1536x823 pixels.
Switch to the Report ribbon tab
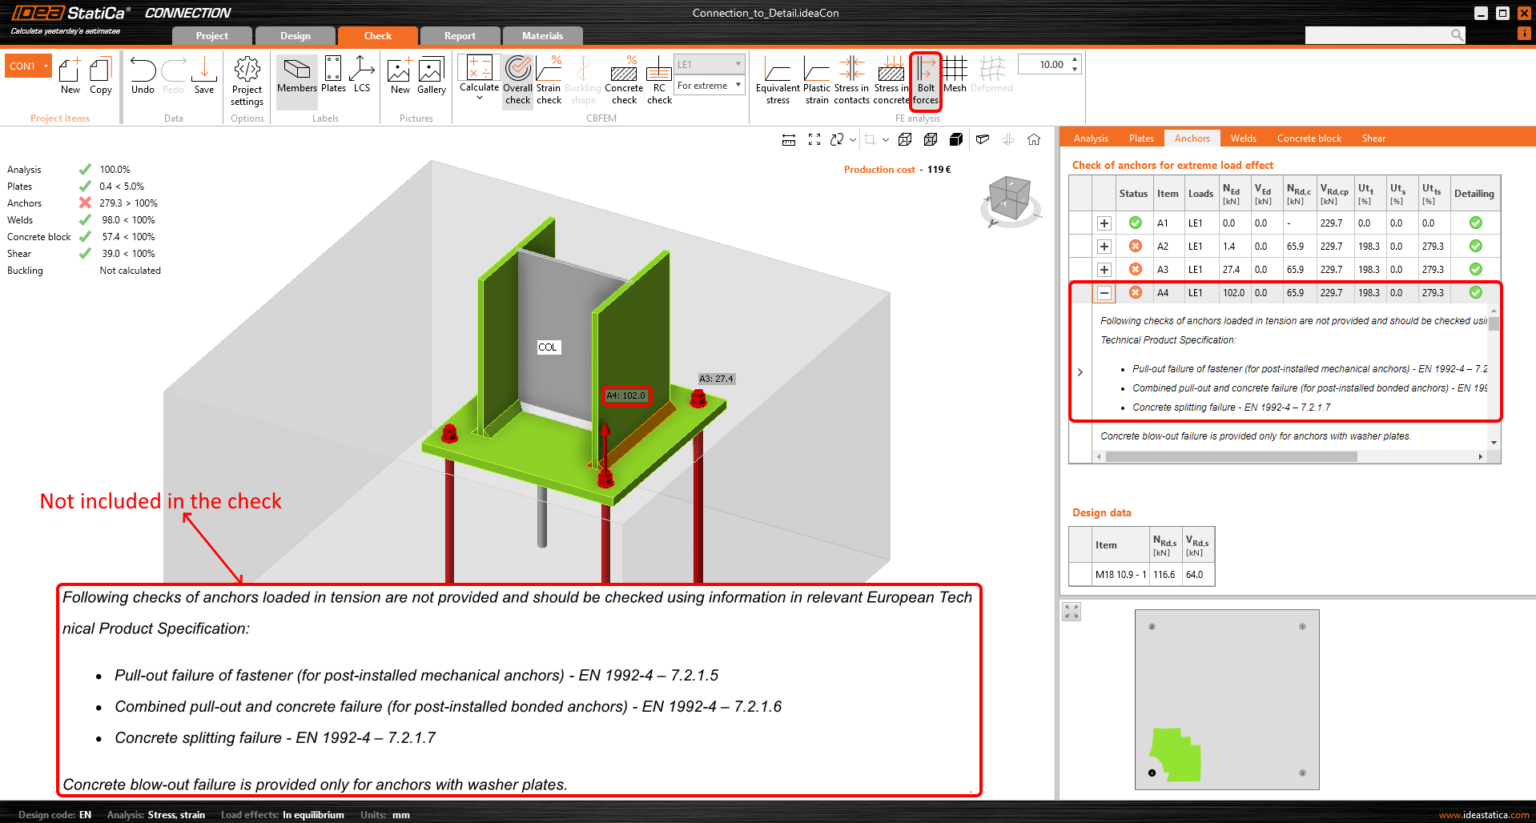coord(460,35)
